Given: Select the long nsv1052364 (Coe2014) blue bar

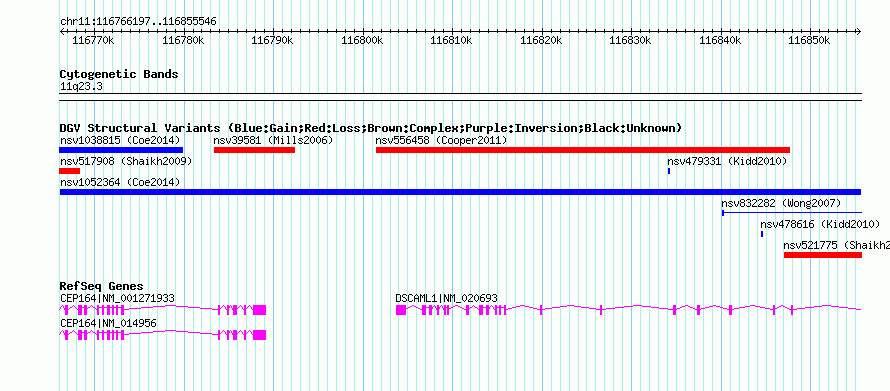Looking at the screenshot, I should pos(460,192).
